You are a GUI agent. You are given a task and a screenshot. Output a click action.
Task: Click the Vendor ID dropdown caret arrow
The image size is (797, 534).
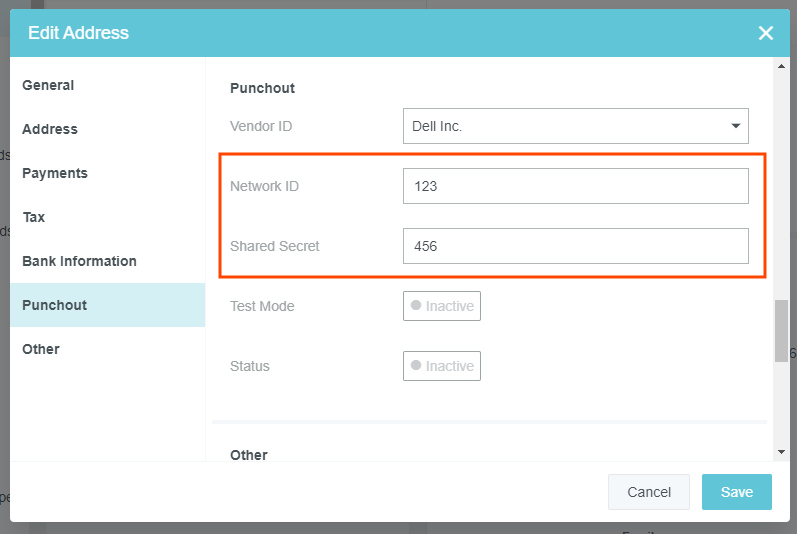click(736, 126)
